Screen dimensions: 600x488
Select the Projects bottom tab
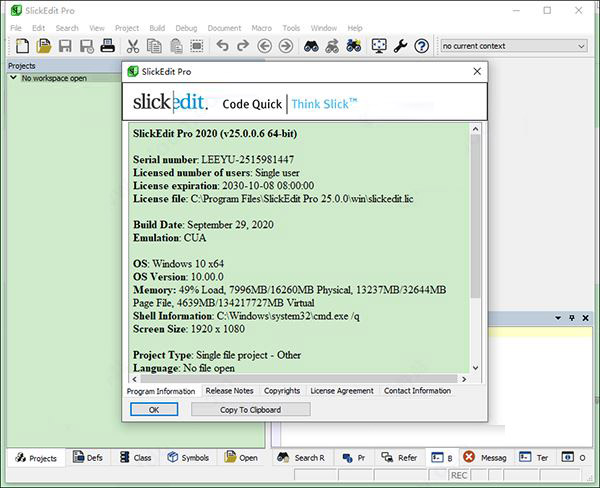(x=36, y=458)
